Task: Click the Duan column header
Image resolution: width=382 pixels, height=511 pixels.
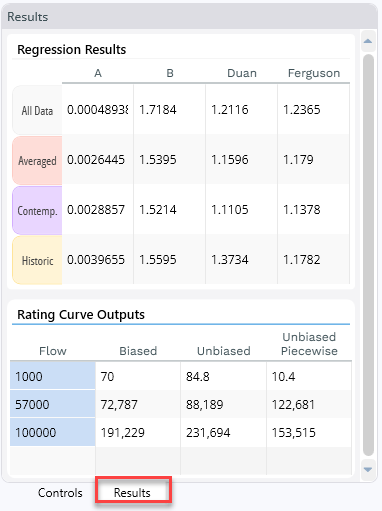Action: pyautogui.click(x=242, y=73)
